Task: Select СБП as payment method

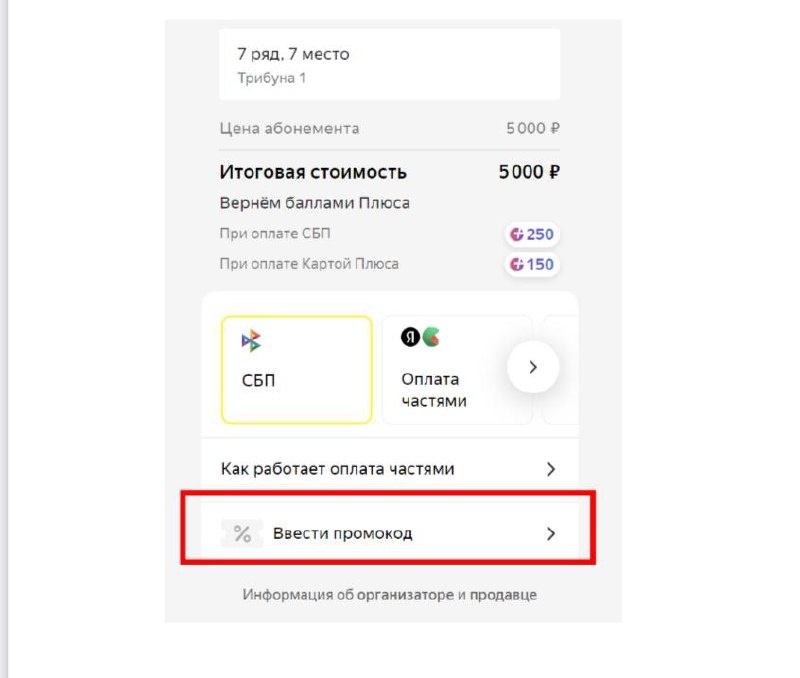Action: (295, 368)
